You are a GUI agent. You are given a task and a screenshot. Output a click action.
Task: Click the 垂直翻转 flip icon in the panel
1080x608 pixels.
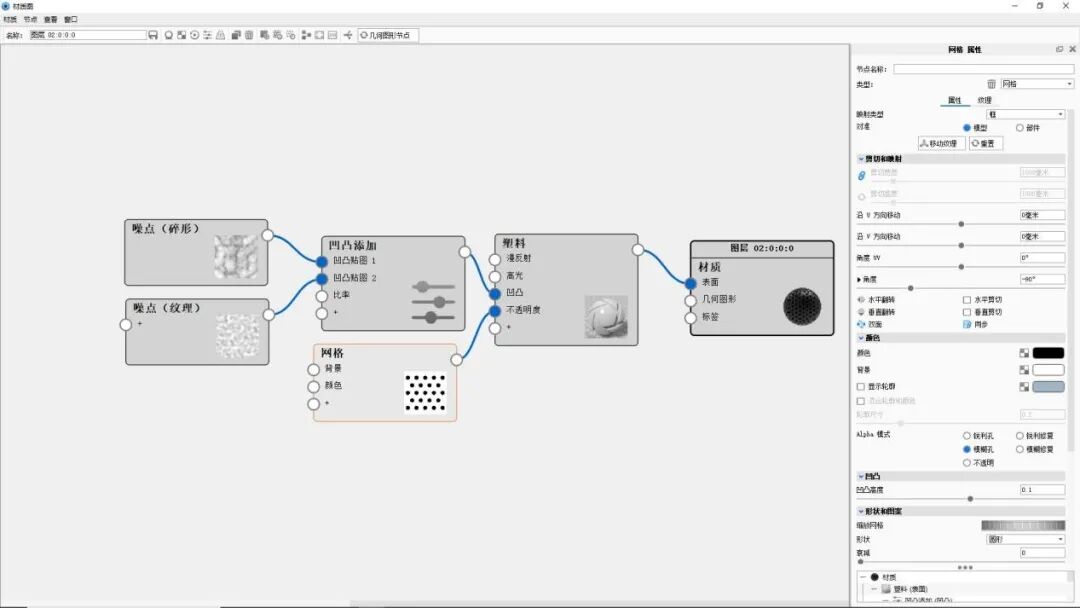[x=860, y=312]
